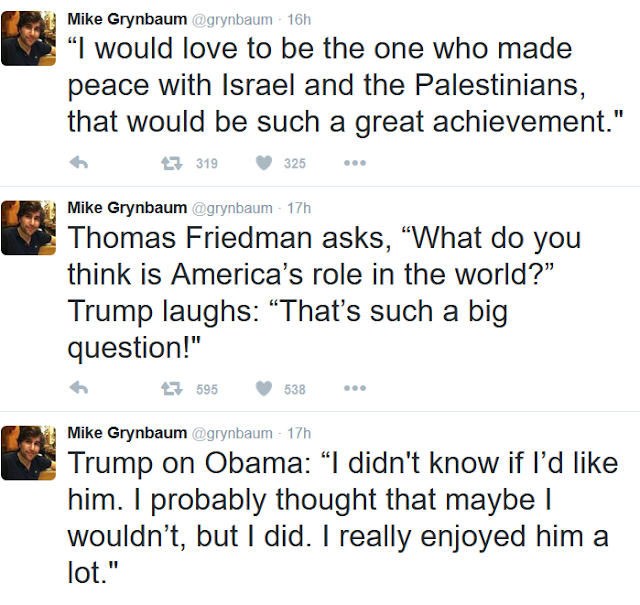
Task: Reply to the Israel peace quote tweet
Action: click(79, 163)
